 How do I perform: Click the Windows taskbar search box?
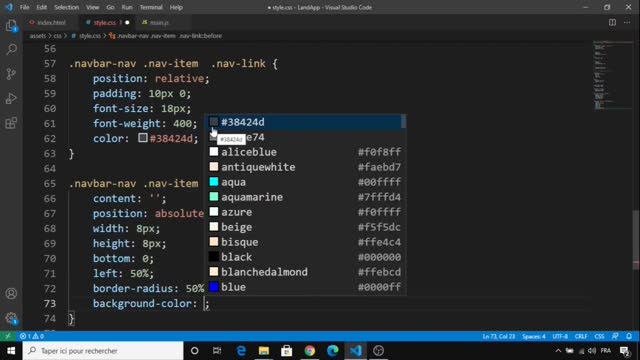[x=103, y=351]
